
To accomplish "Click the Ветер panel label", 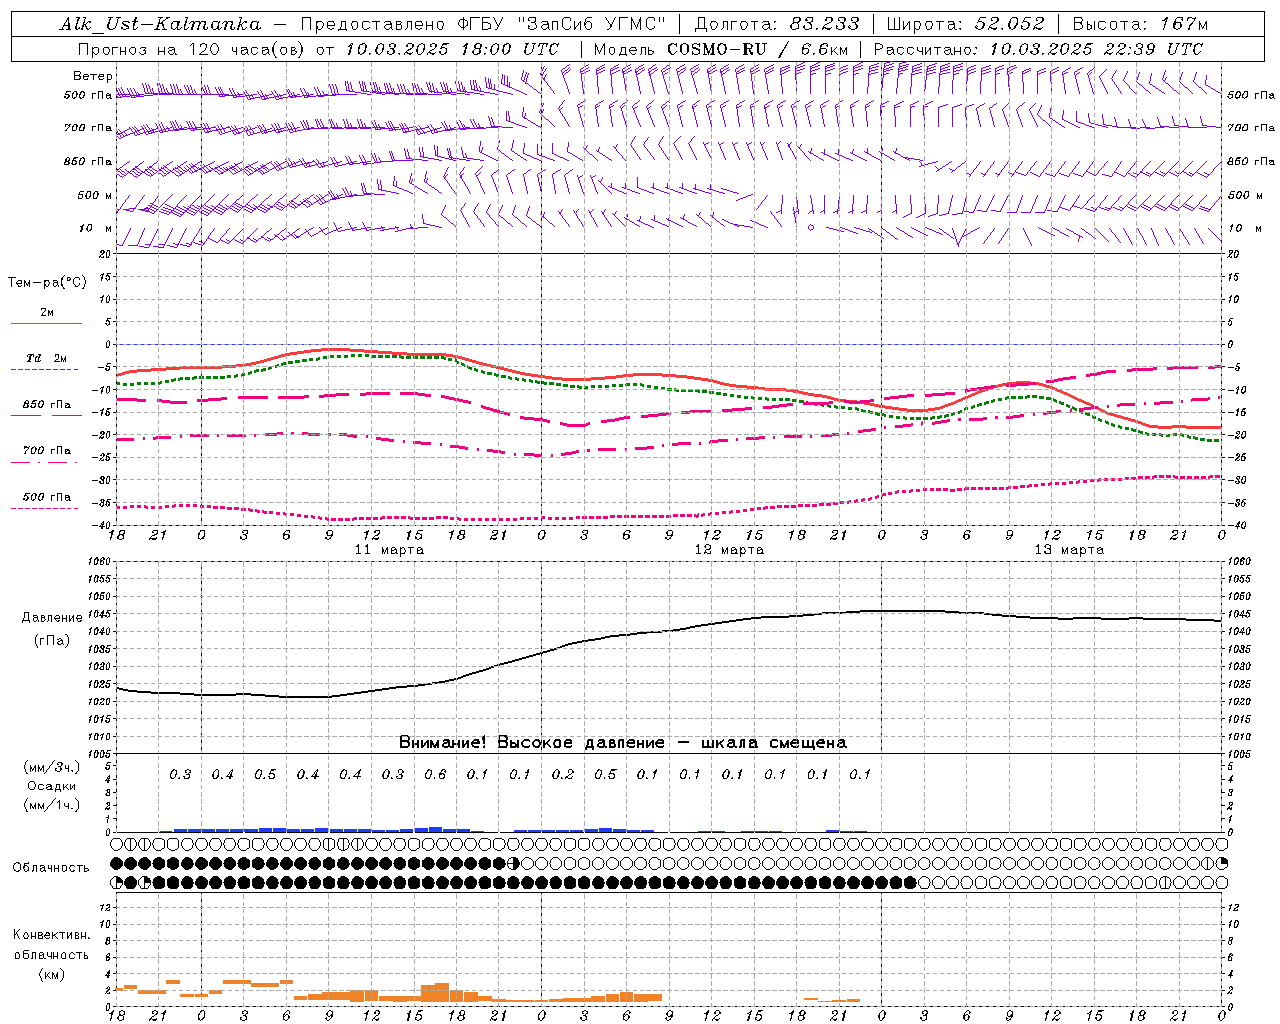I will (93, 76).
